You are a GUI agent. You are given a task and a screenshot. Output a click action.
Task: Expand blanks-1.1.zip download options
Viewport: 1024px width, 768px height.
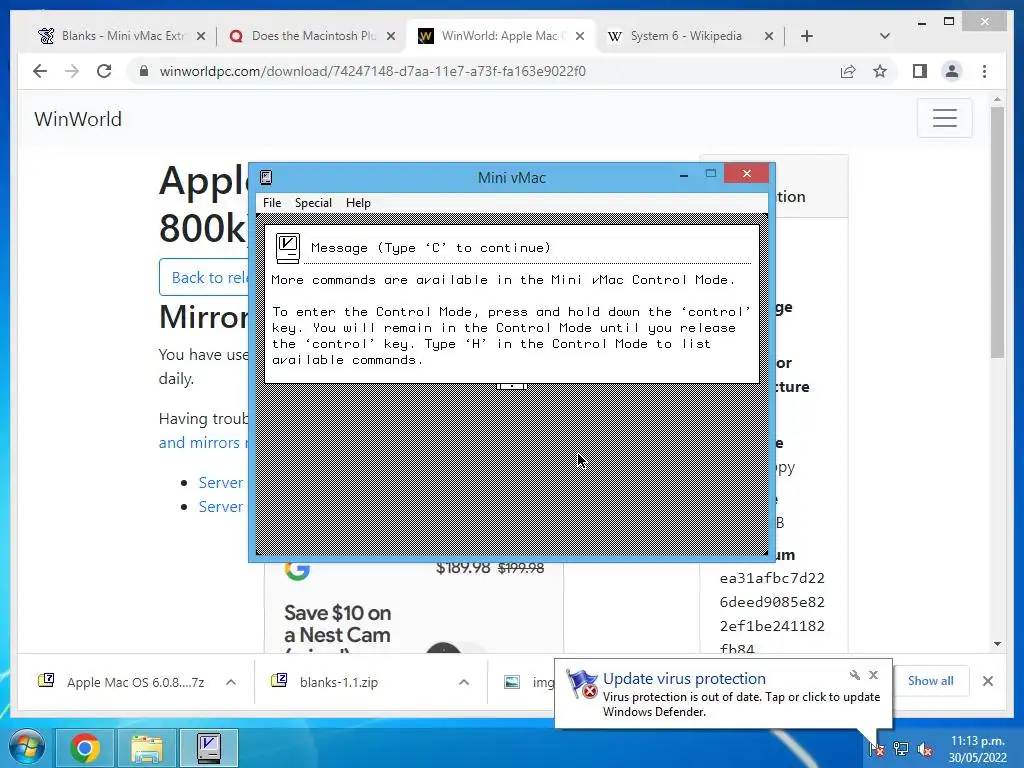(464, 682)
